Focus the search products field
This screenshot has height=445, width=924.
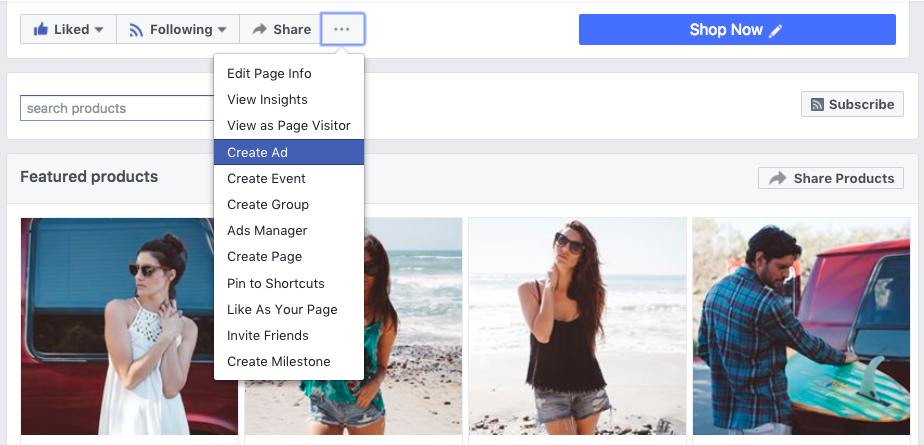tap(117, 108)
